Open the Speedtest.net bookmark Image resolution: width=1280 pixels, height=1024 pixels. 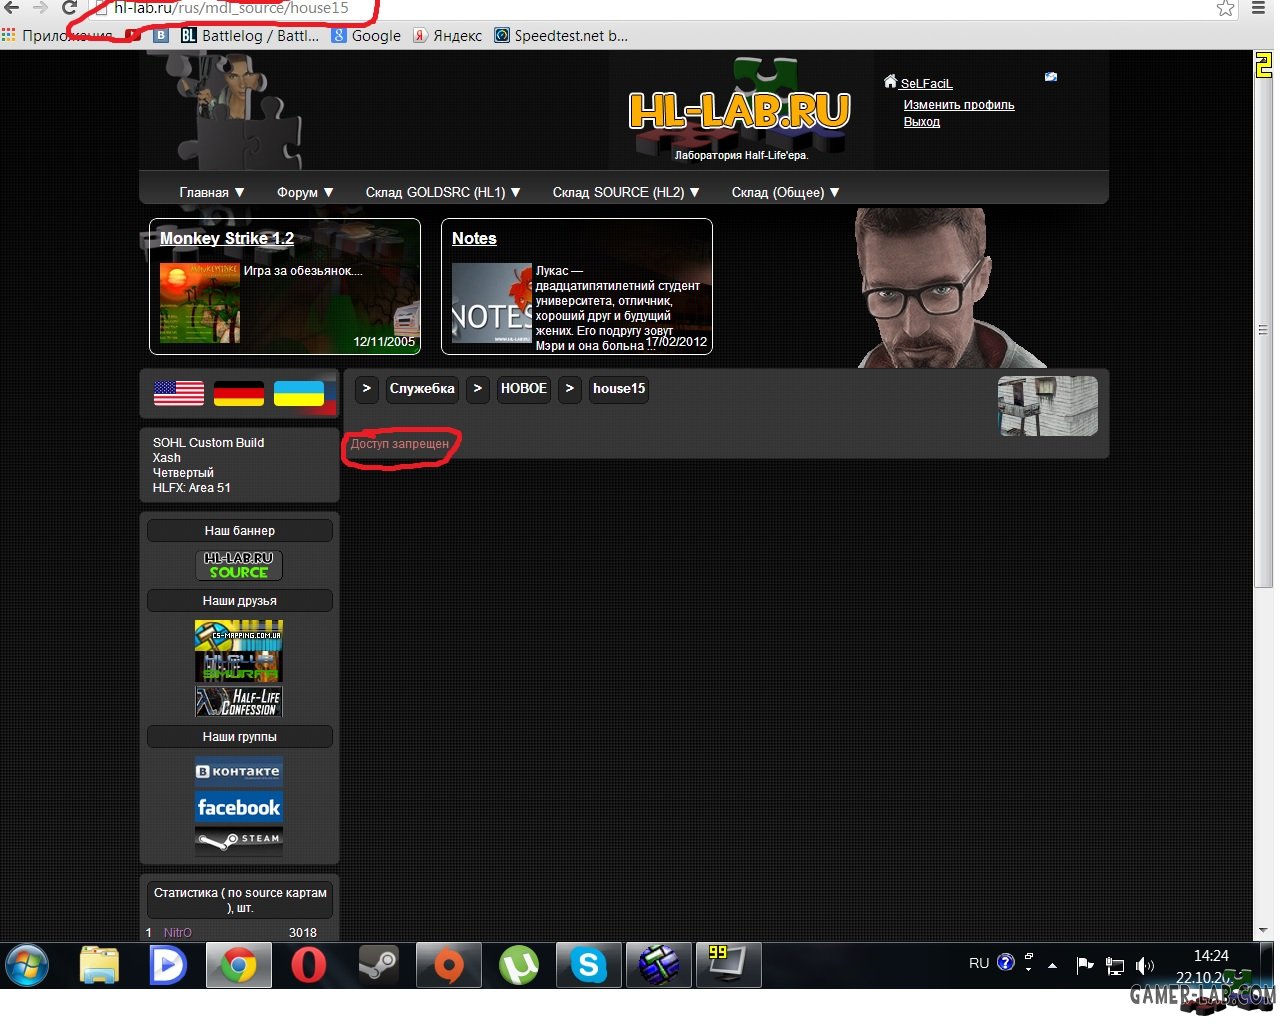pos(561,36)
